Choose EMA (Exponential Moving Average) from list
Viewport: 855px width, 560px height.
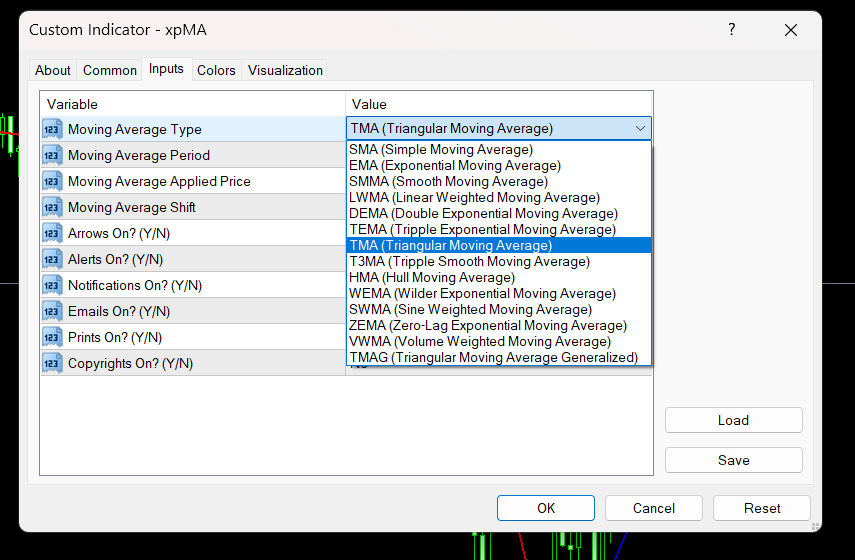[x=455, y=165]
